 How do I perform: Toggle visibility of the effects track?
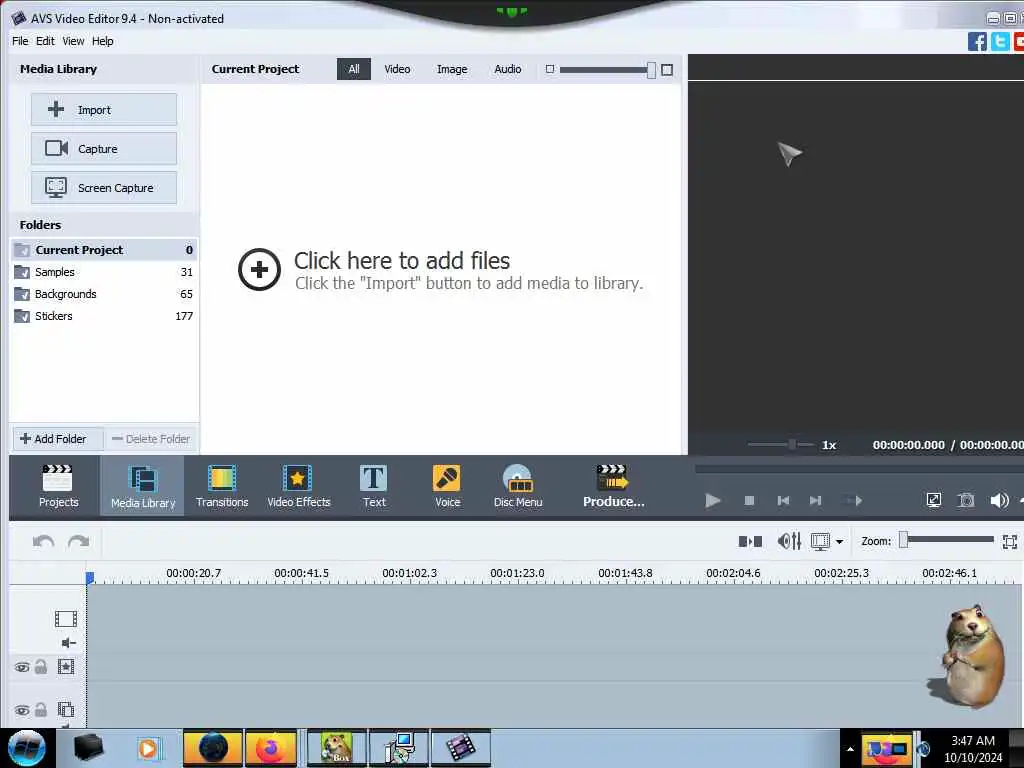(22, 667)
